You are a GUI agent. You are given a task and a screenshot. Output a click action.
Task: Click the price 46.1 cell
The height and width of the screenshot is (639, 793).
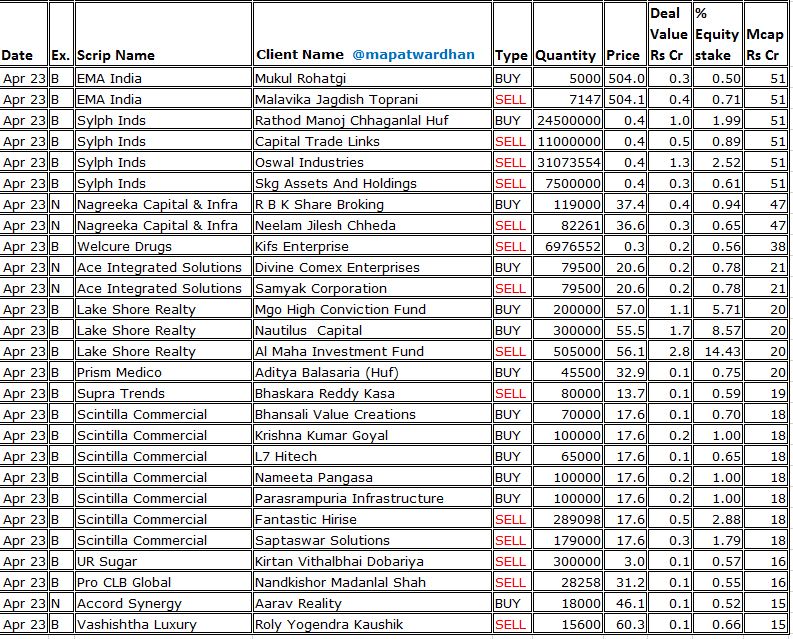(x=625, y=603)
